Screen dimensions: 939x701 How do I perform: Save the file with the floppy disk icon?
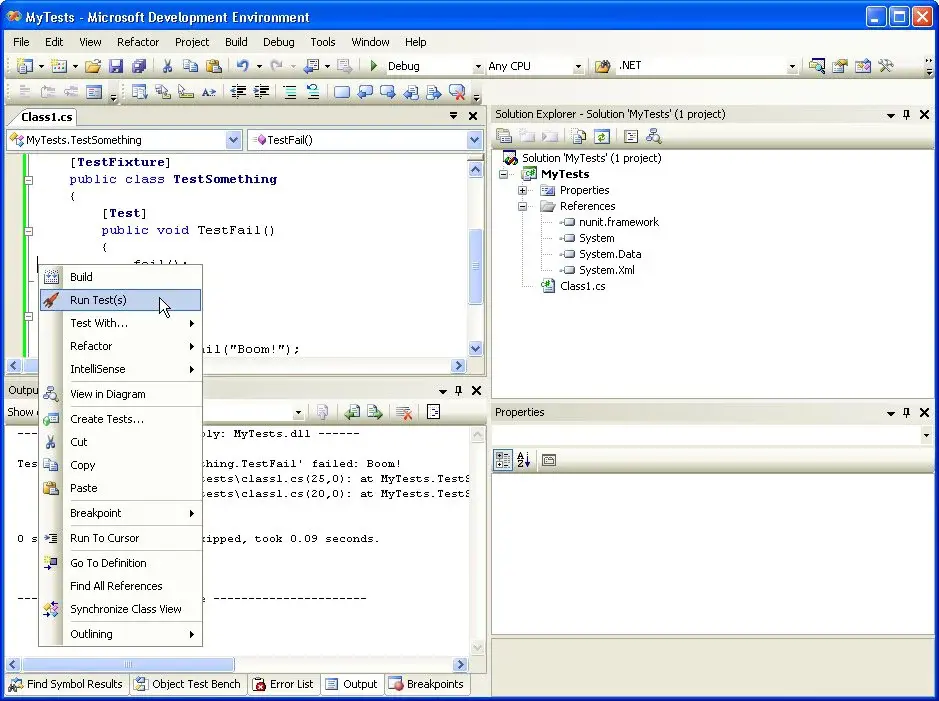[116, 66]
